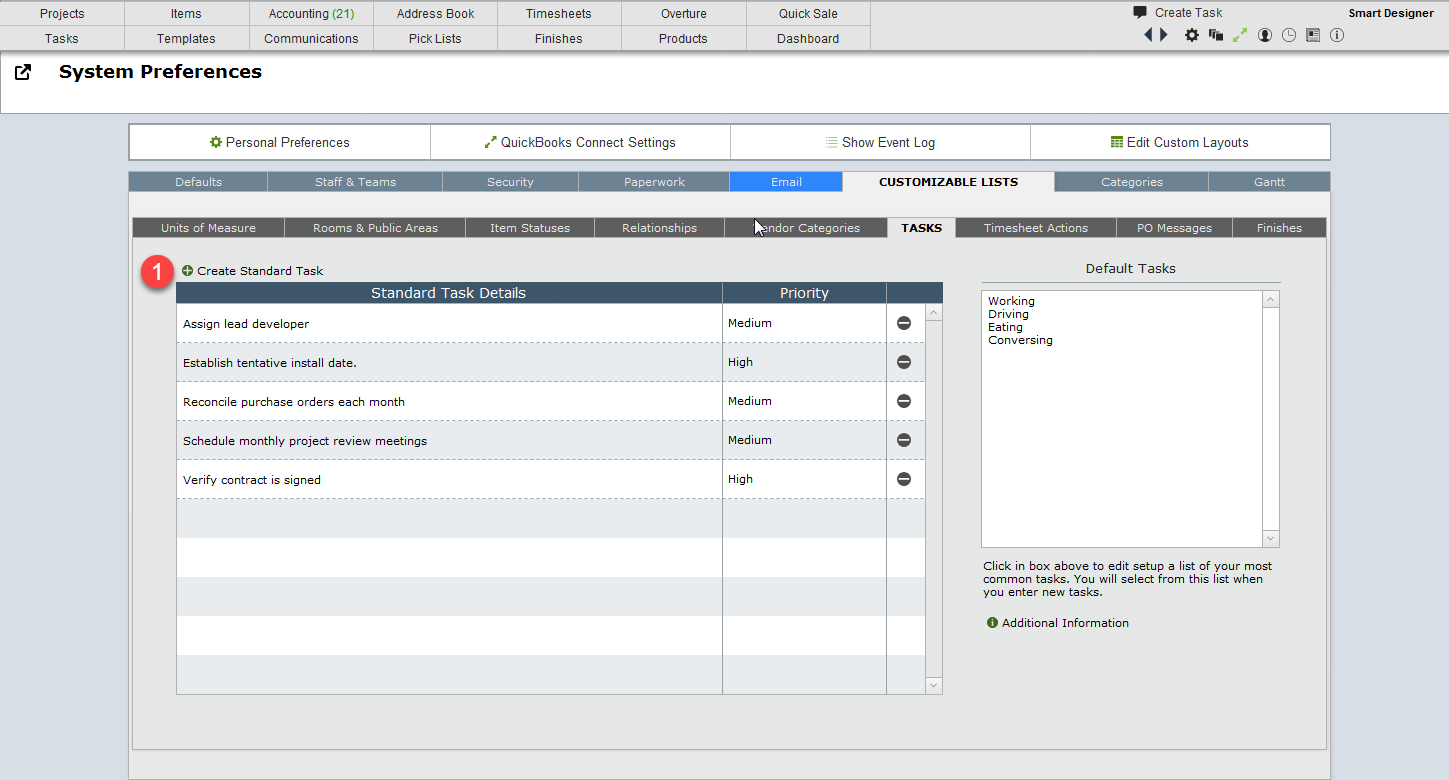Go to the Tasks module
The height and width of the screenshot is (780, 1449).
(x=62, y=38)
